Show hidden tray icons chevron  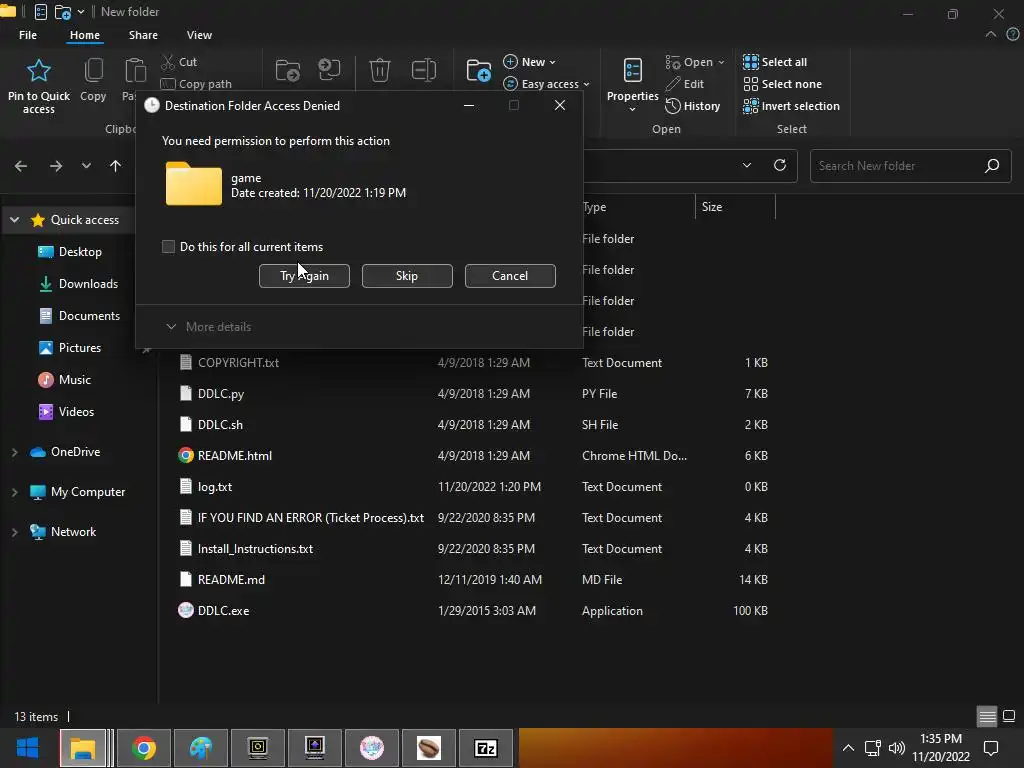pyautogui.click(x=848, y=748)
